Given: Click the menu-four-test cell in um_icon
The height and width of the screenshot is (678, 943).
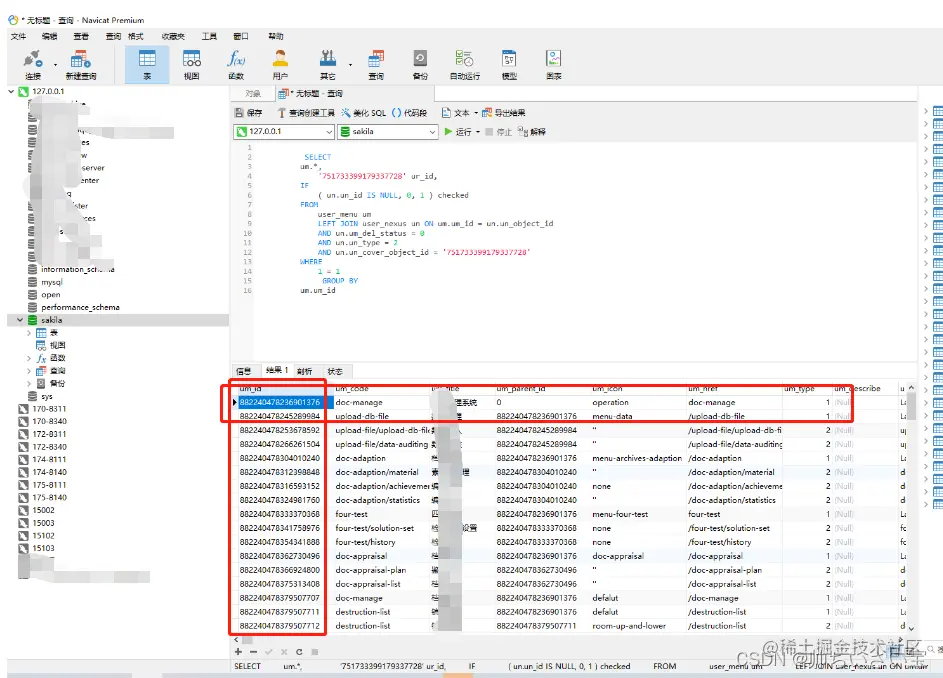Looking at the screenshot, I should click(x=620, y=514).
